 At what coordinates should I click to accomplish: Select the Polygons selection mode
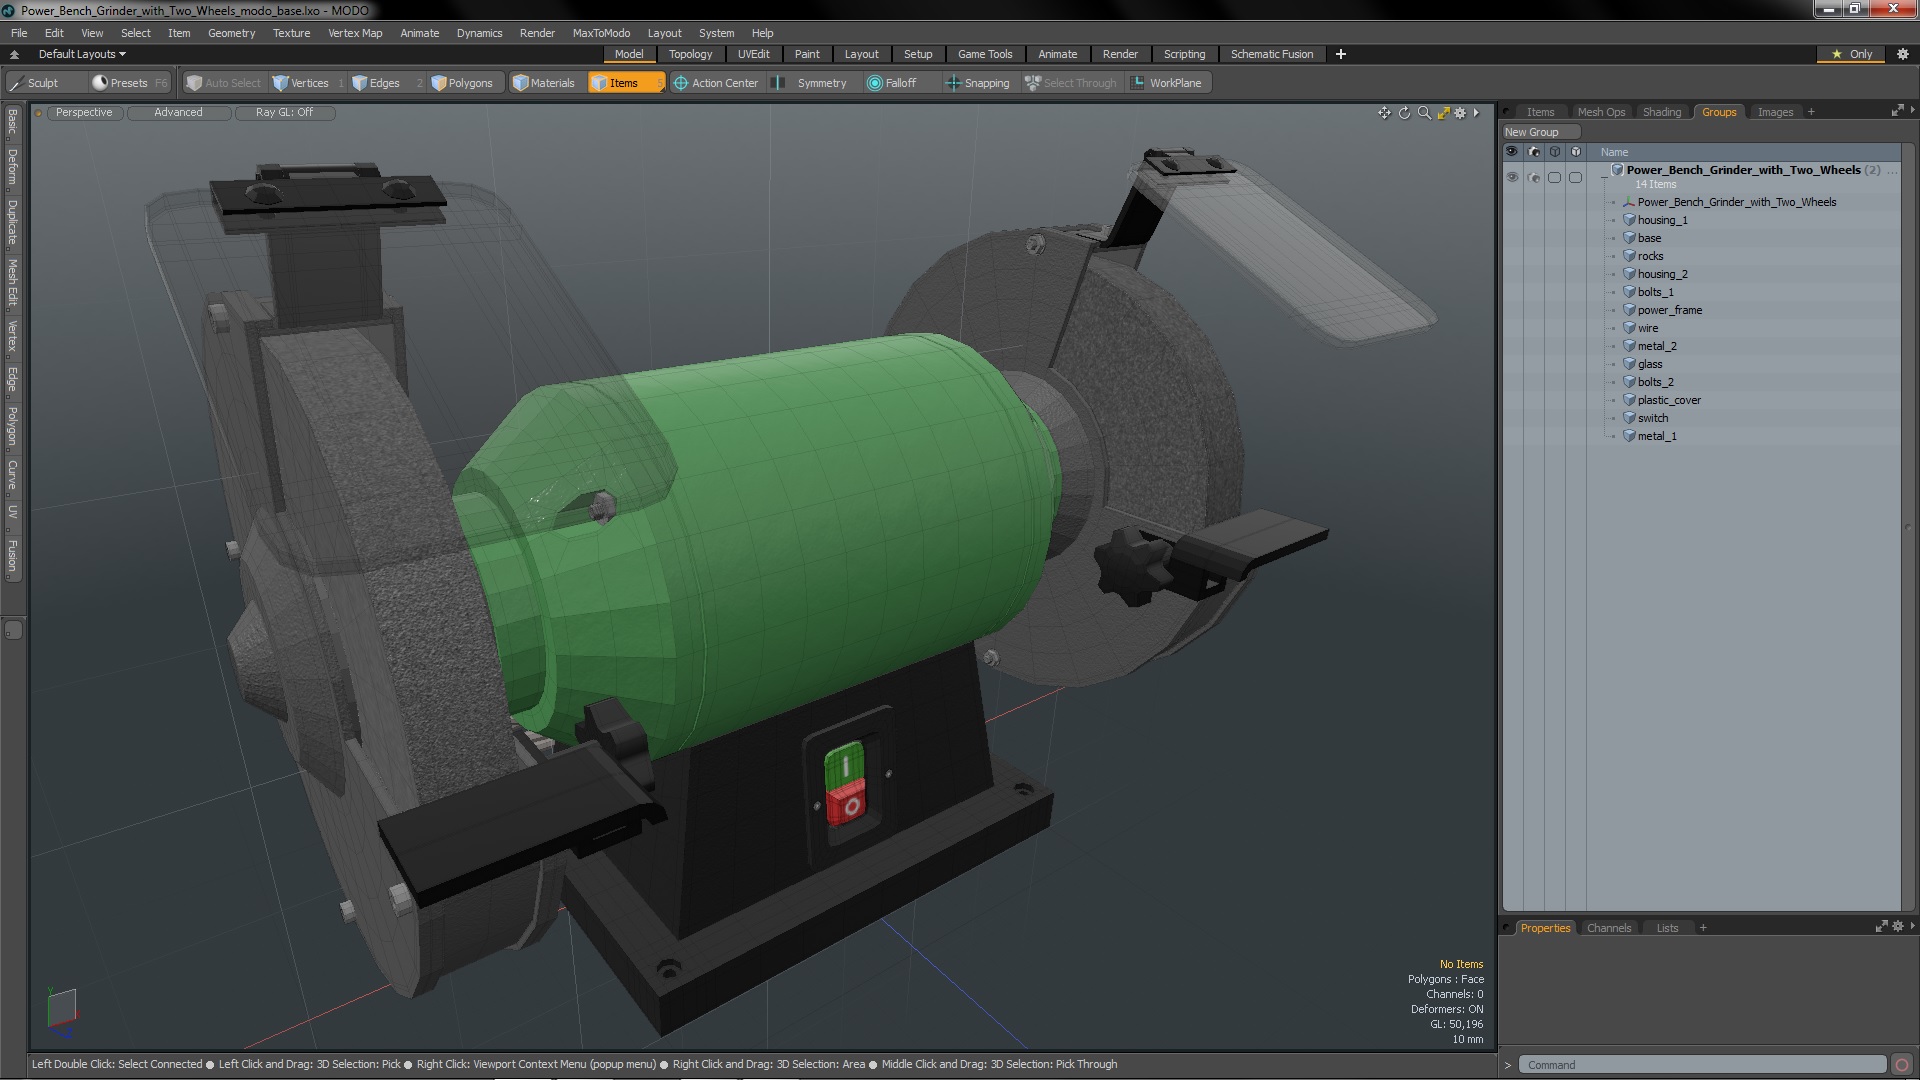coord(462,83)
